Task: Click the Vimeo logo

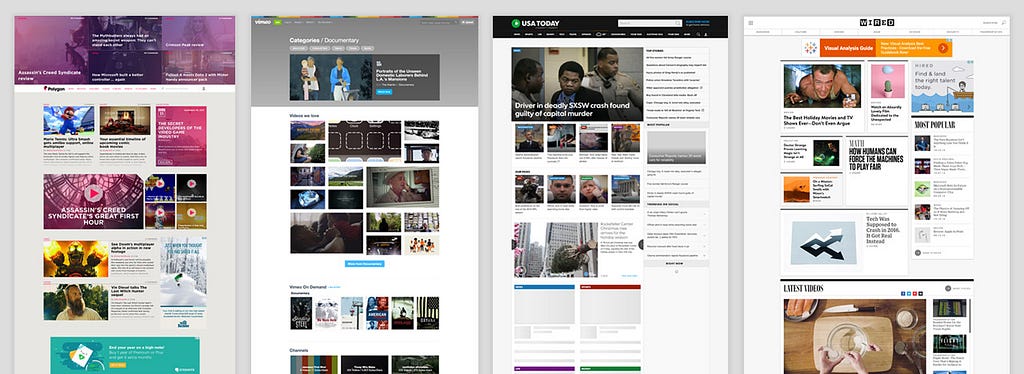Action: click(262, 22)
